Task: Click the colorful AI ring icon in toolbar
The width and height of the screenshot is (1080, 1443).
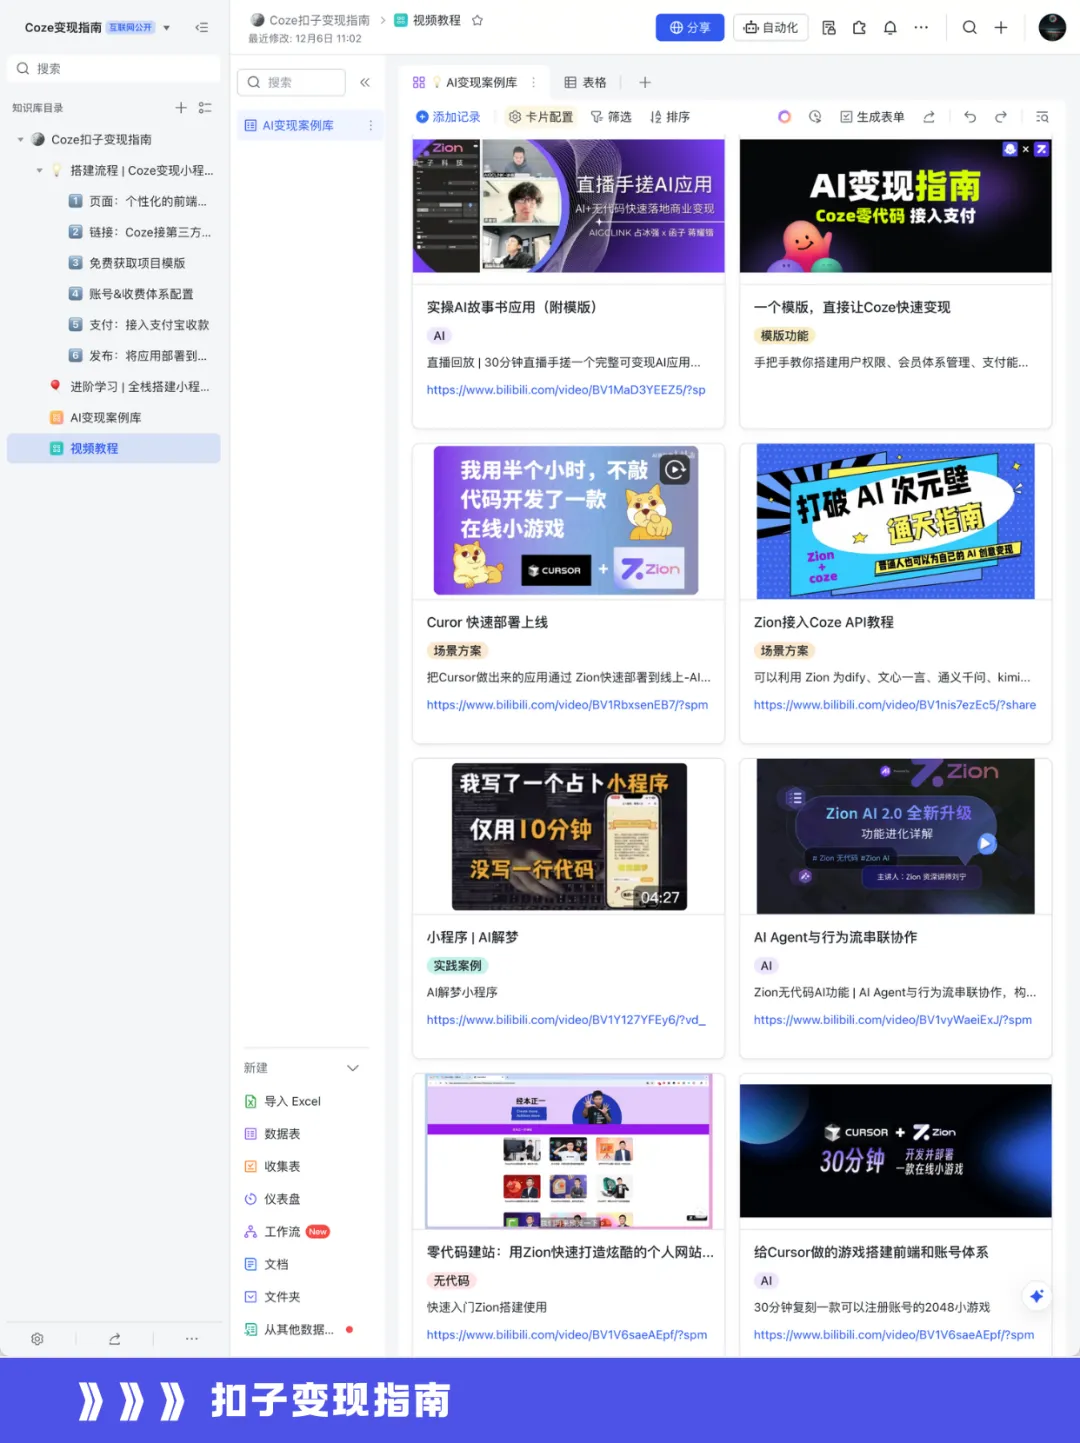Action: pyautogui.click(x=785, y=118)
